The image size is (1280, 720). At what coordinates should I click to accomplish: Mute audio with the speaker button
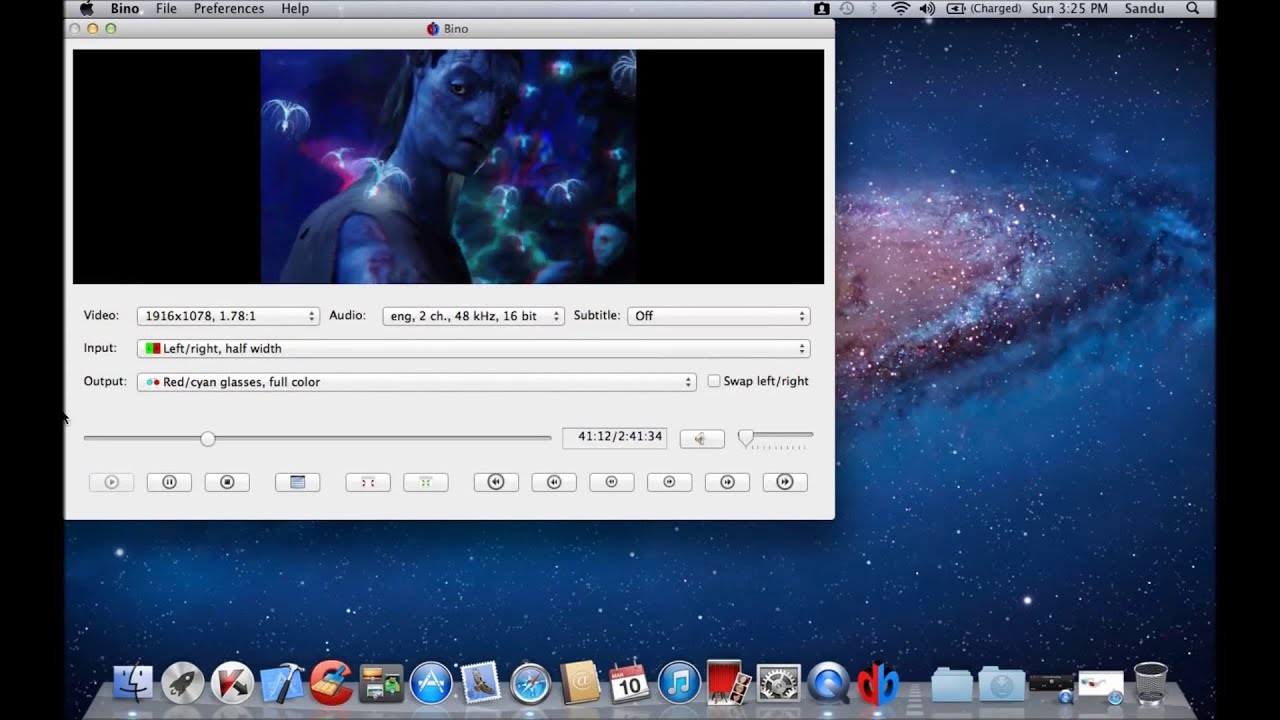point(702,438)
